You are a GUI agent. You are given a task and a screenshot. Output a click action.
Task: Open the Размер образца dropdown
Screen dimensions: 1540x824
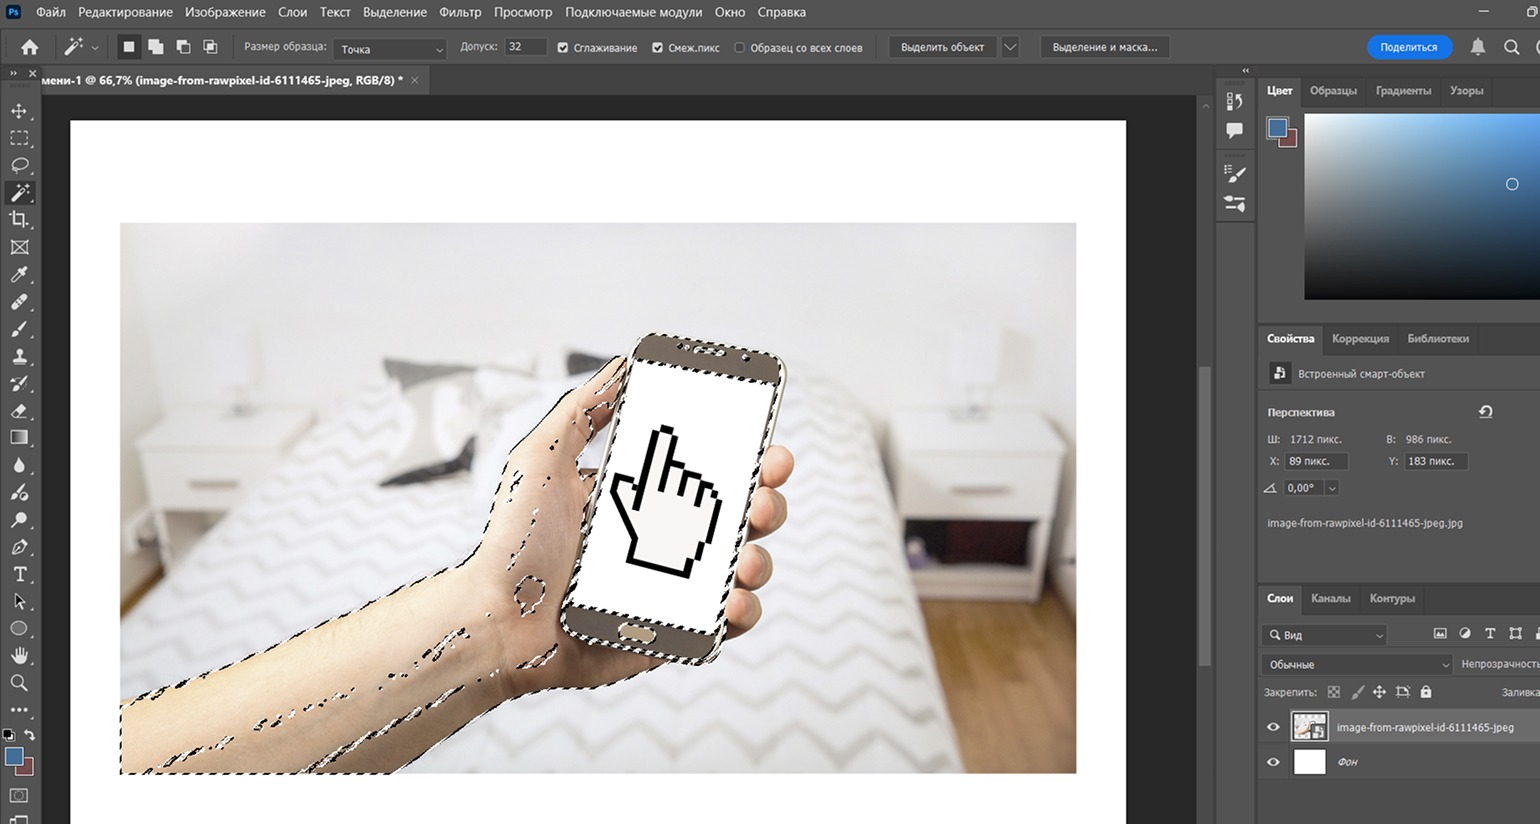pos(391,48)
